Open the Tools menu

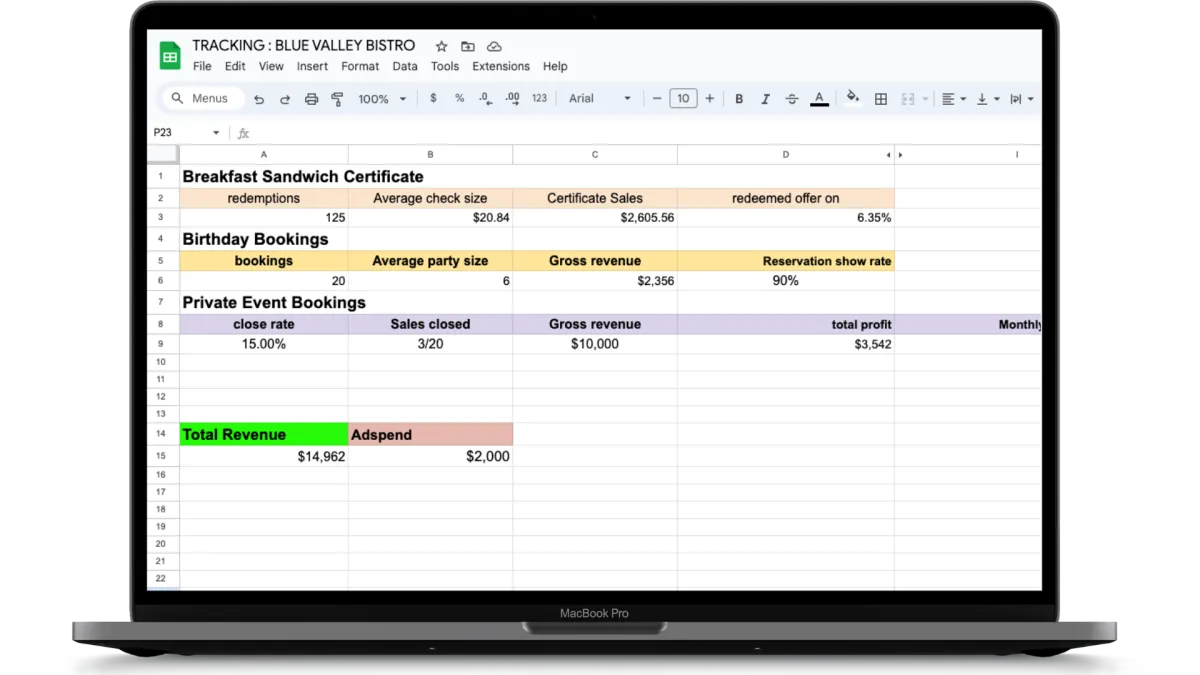click(x=445, y=66)
